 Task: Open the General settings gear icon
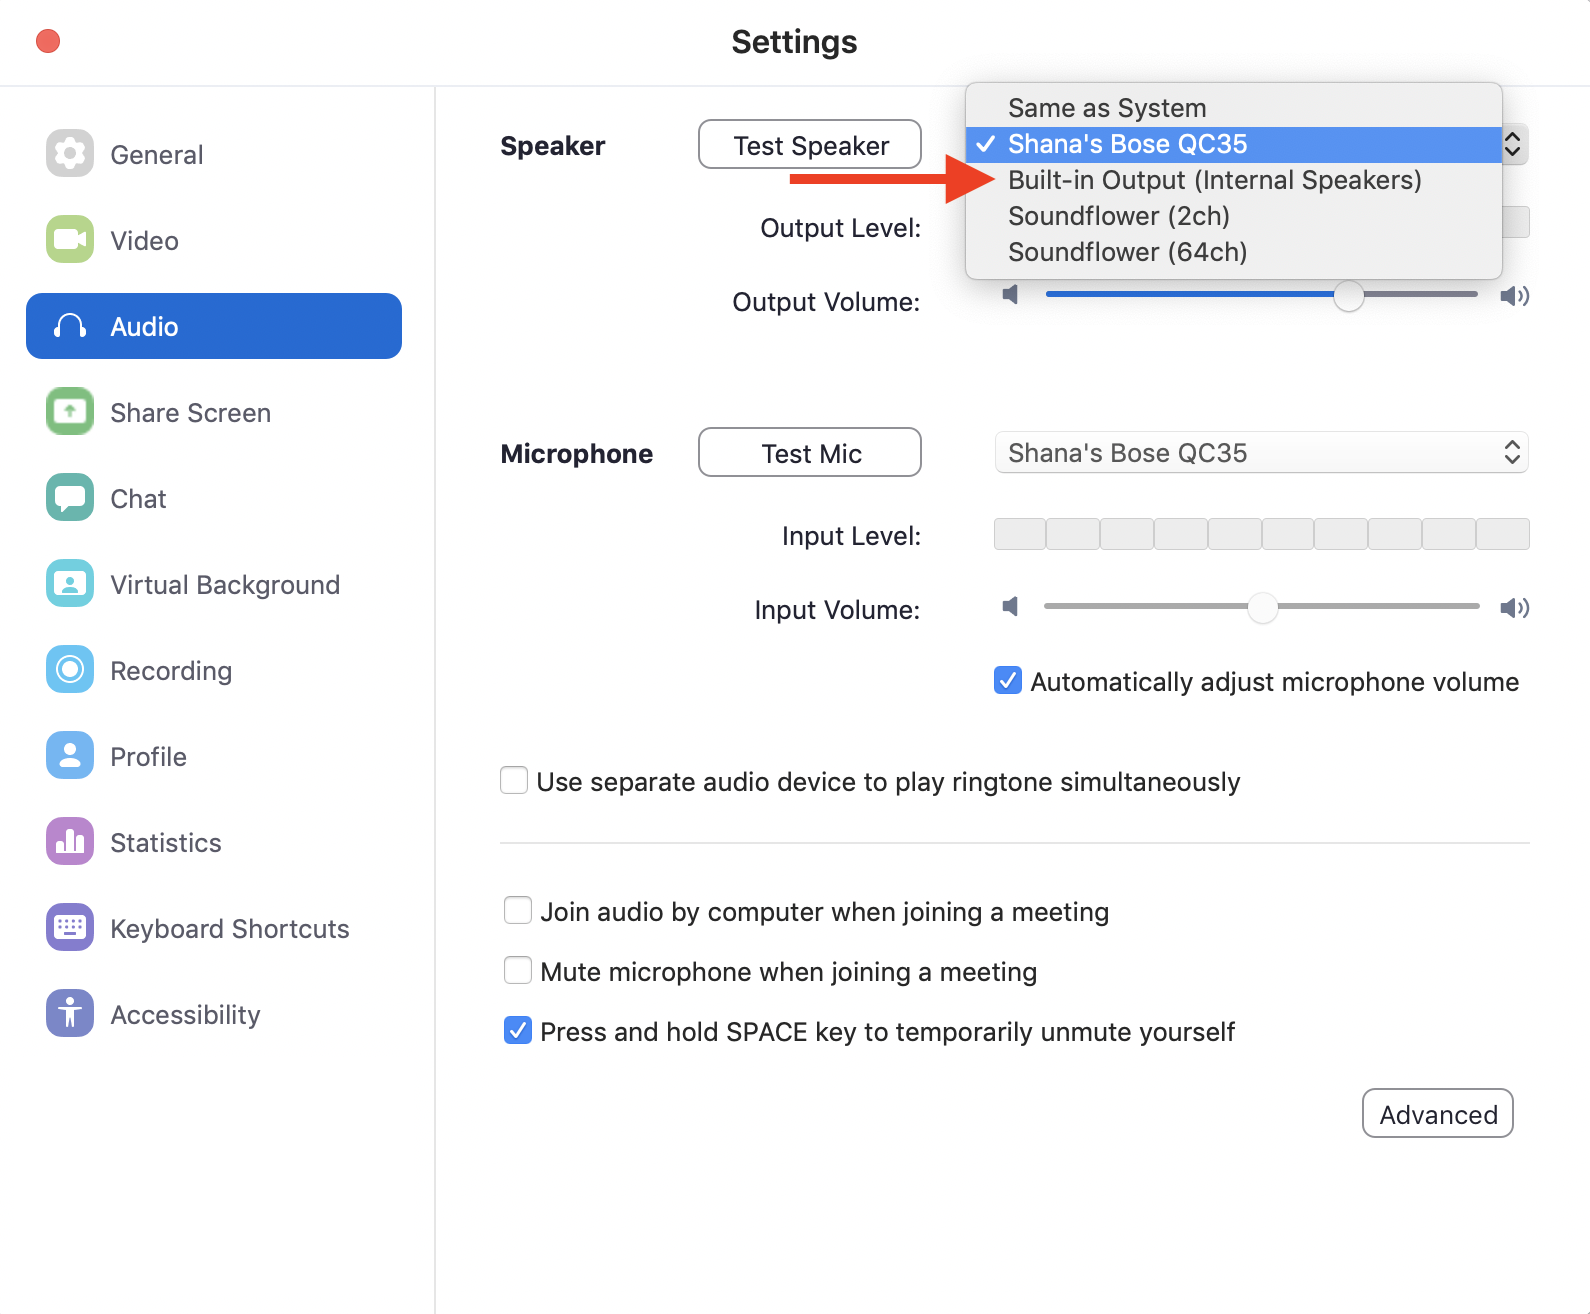70,153
